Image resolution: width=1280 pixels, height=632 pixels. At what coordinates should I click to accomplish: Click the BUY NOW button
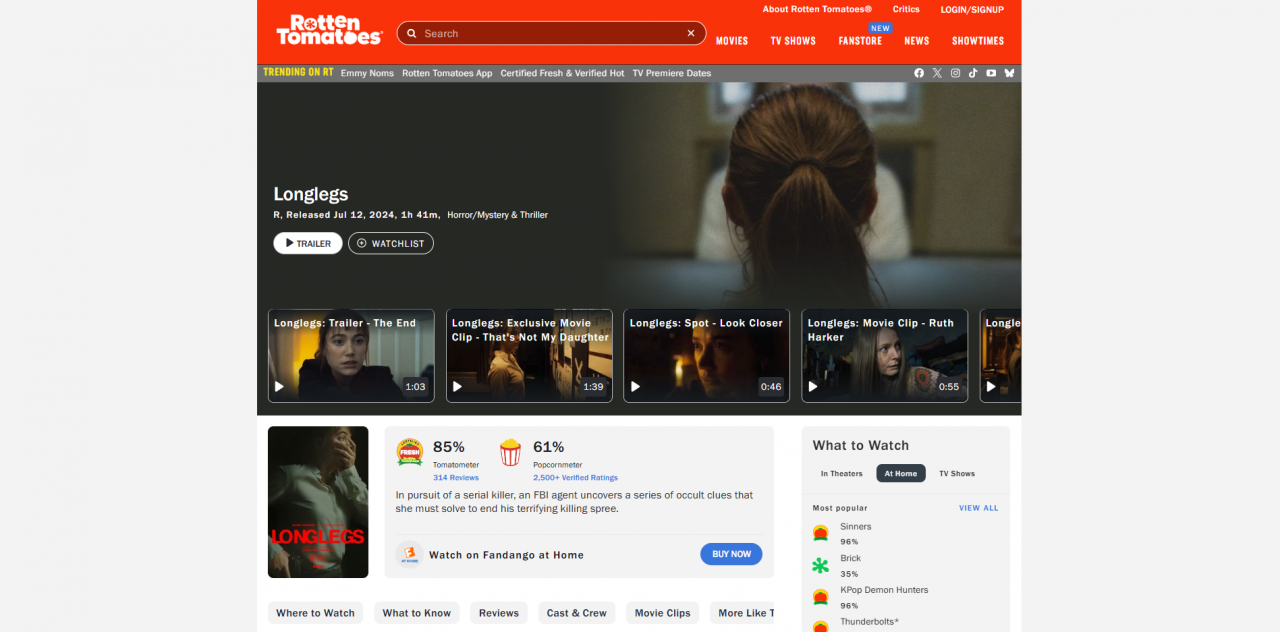(x=731, y=554)
